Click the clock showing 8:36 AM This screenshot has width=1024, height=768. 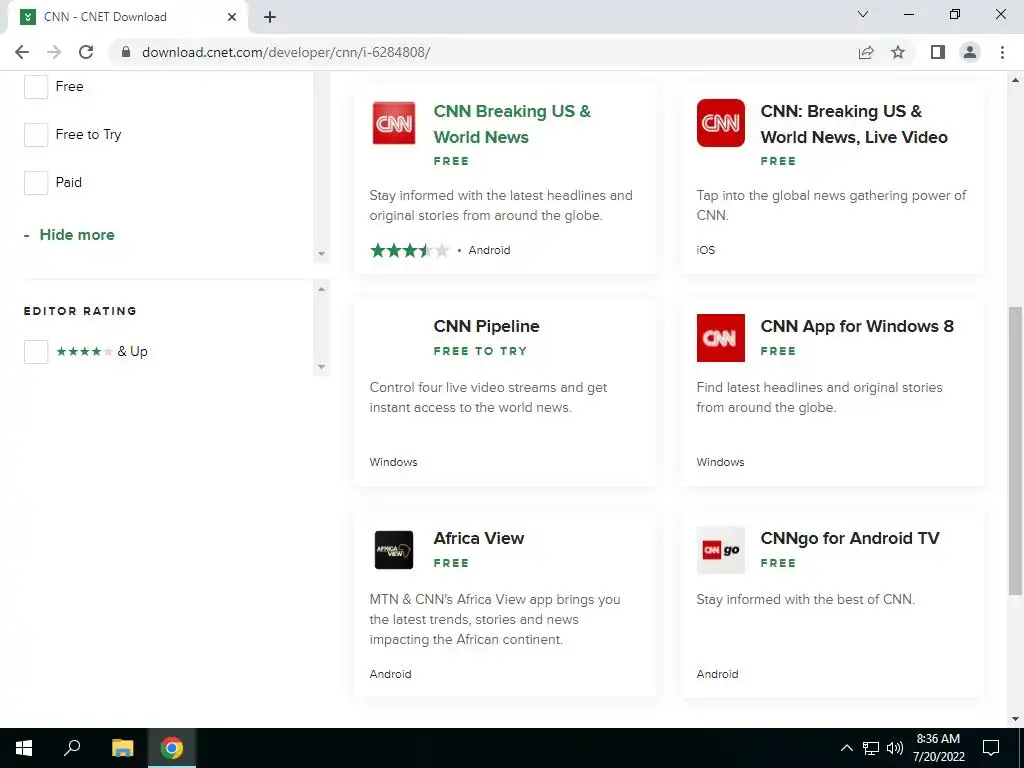938,739
